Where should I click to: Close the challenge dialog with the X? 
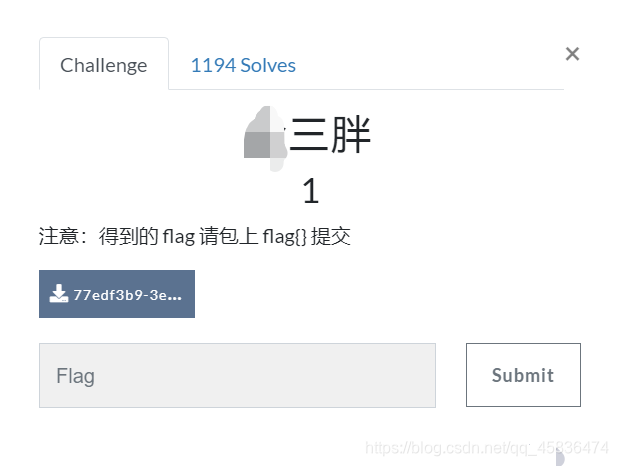(x=572, y=54)
